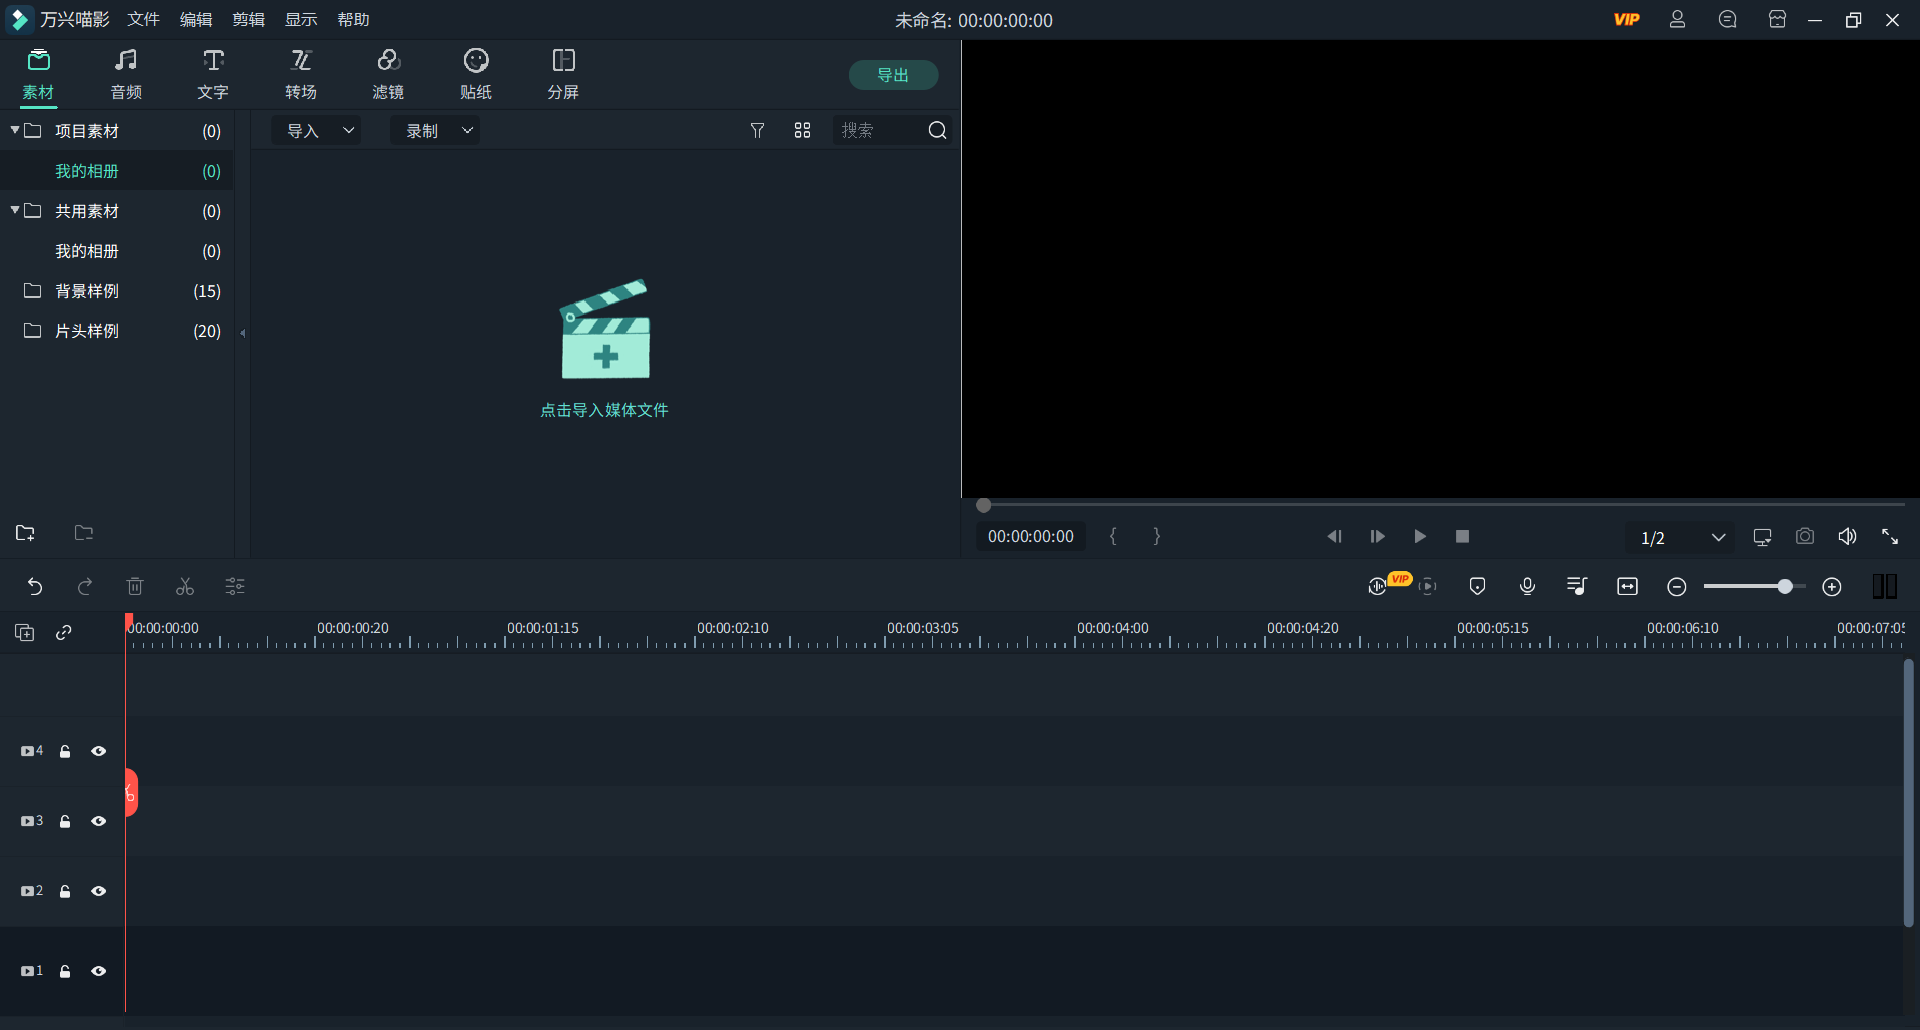Click the voiceover microphone icon

pyautogui.click(x=1527, y=587)
